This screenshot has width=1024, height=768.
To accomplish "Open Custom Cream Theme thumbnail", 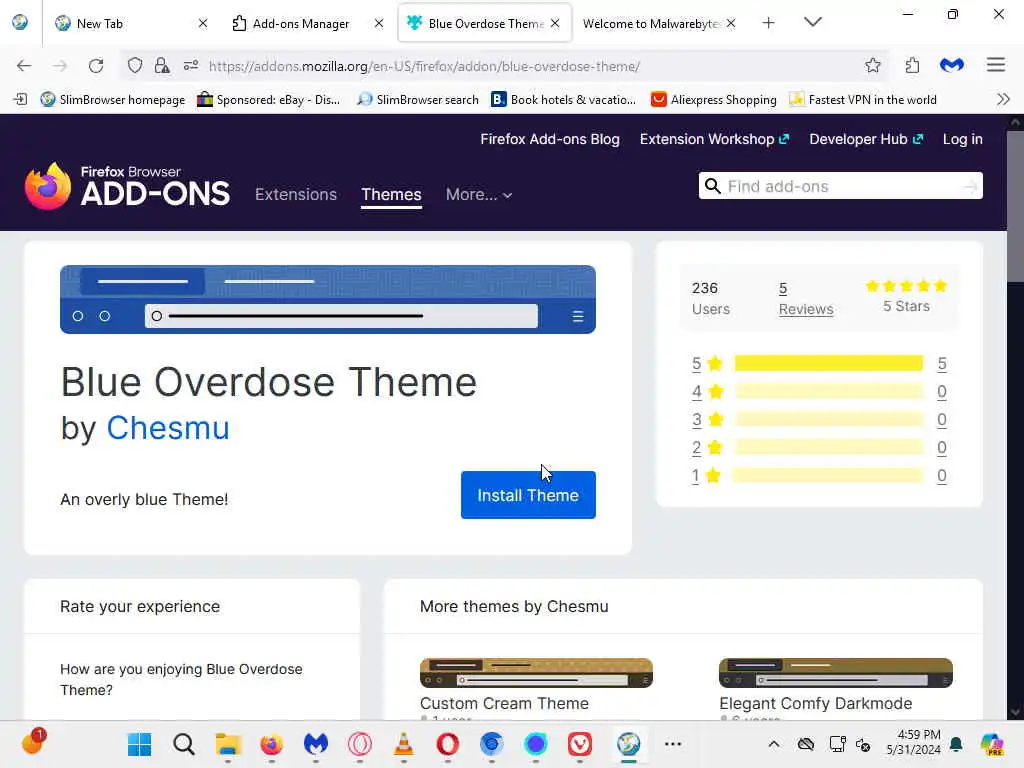I will coord(536,673).
